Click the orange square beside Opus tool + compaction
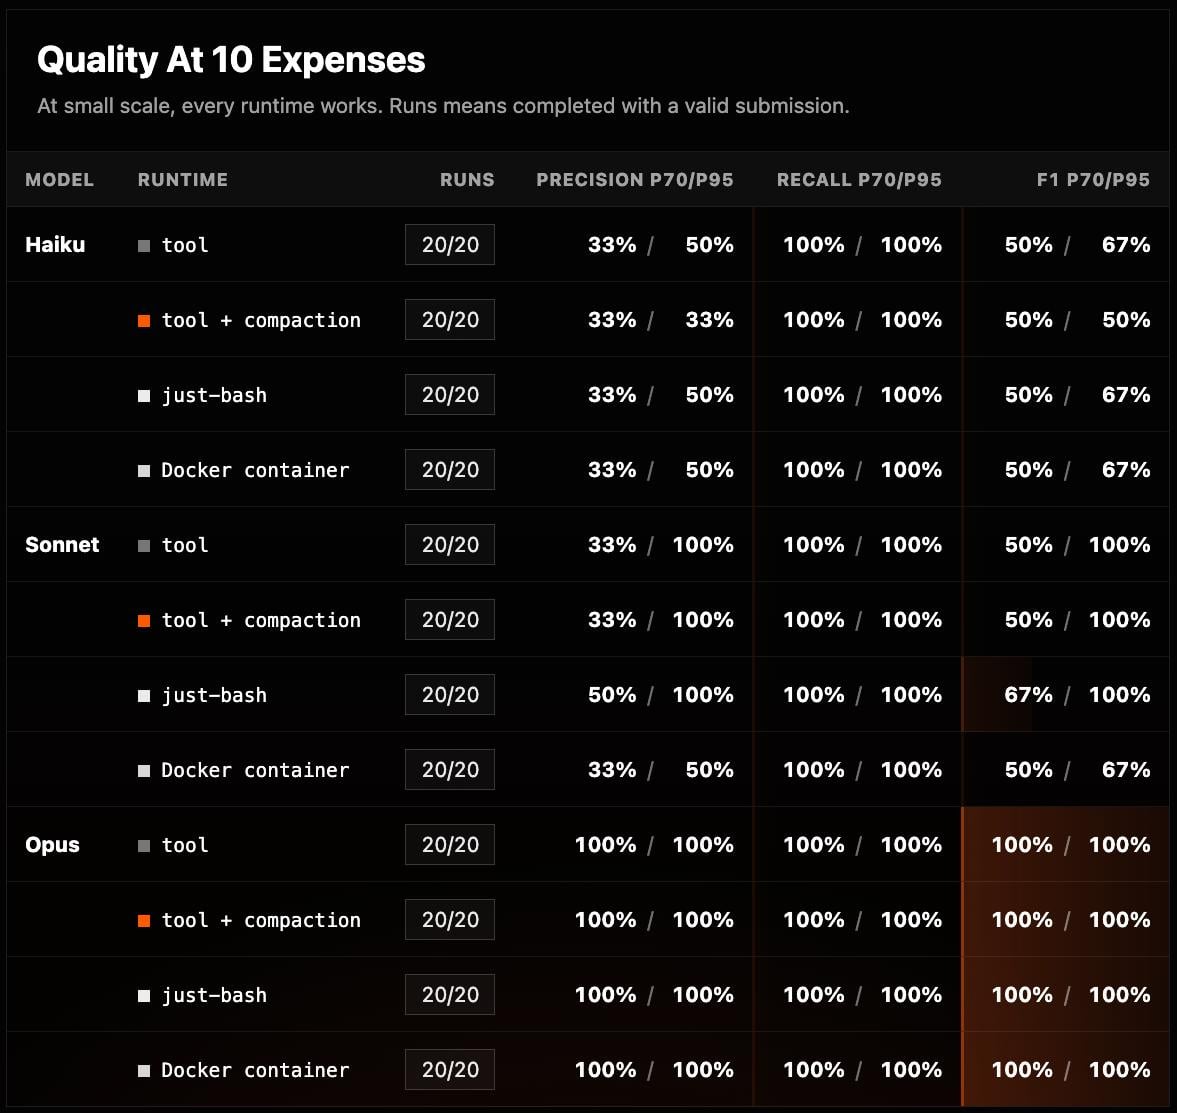 pos(144,921)
